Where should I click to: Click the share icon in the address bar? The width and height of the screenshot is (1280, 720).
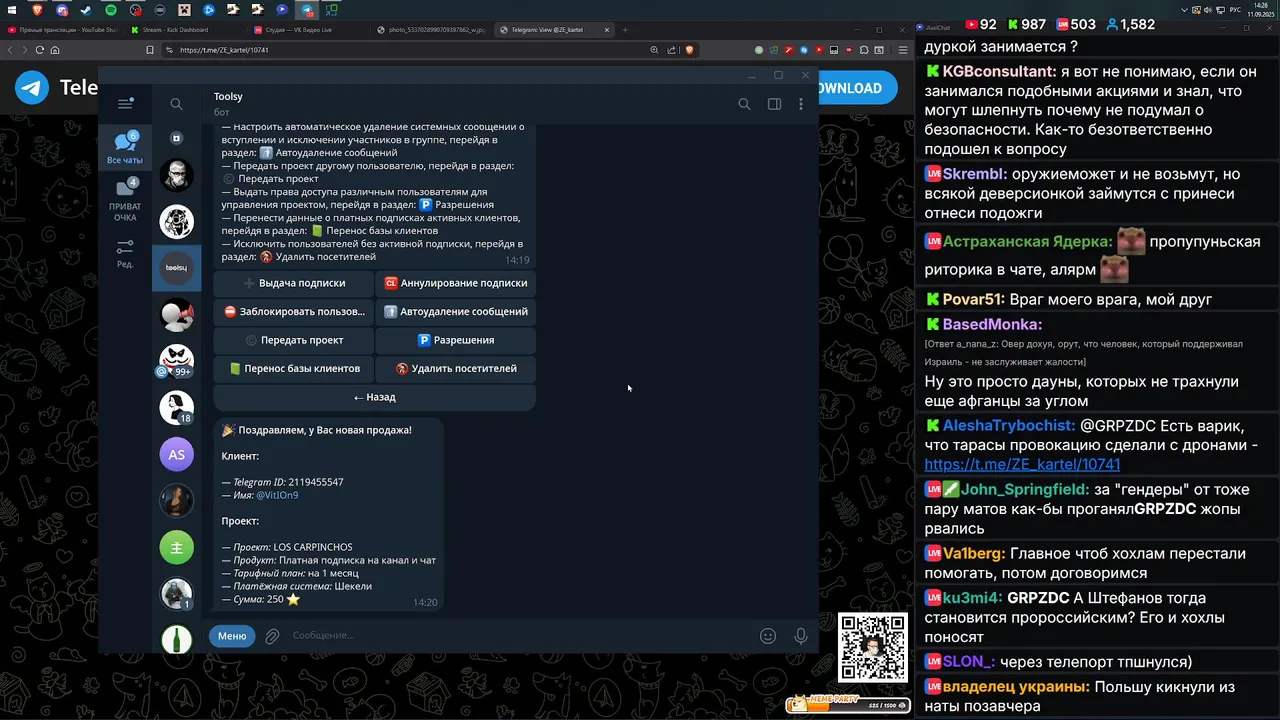[x=670, y=50]
